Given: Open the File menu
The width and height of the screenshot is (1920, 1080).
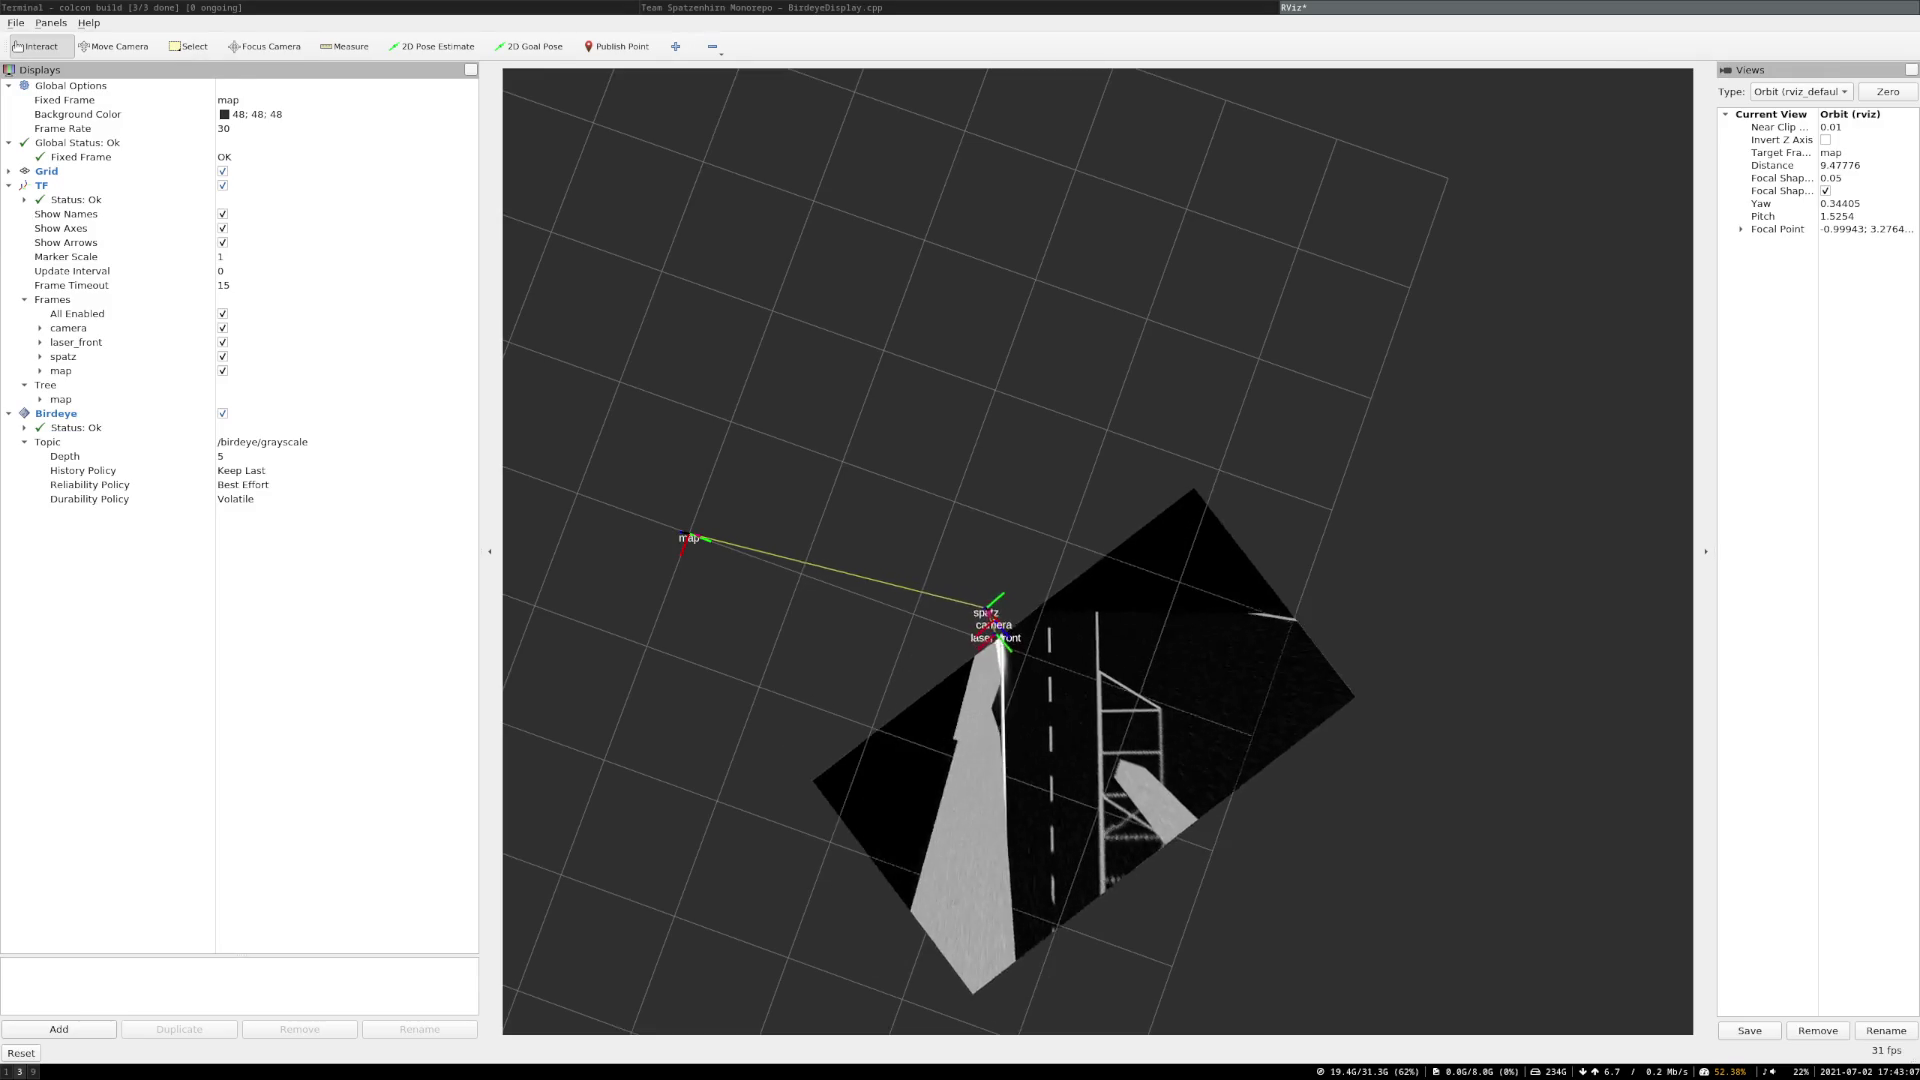Looking at the screenshot, I should point(16,22).
